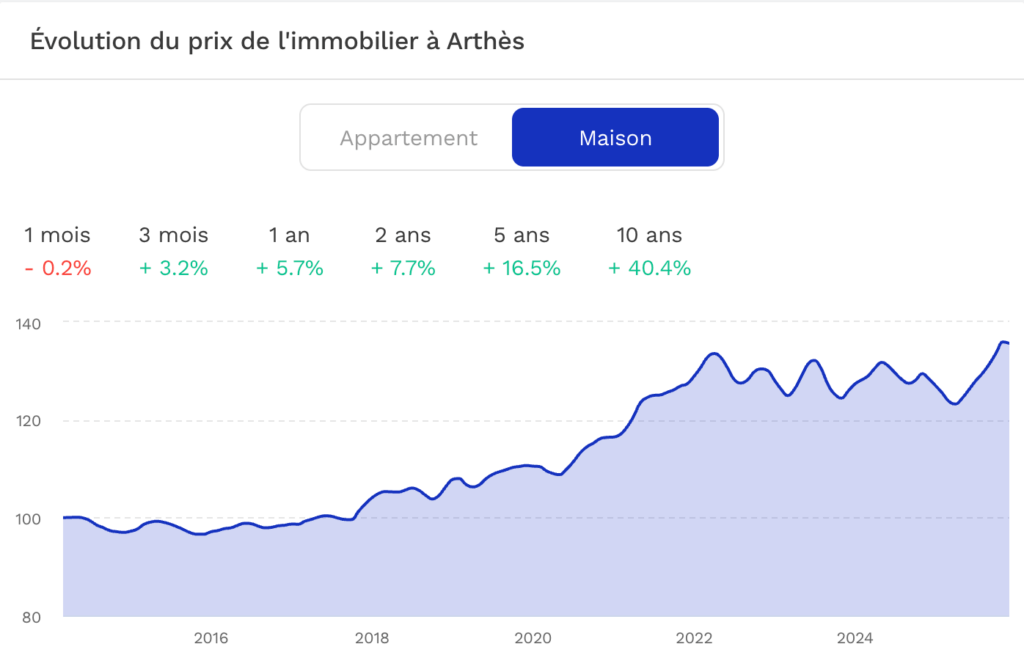Click the 2024 label on x-axis

(x=854, y=638)
